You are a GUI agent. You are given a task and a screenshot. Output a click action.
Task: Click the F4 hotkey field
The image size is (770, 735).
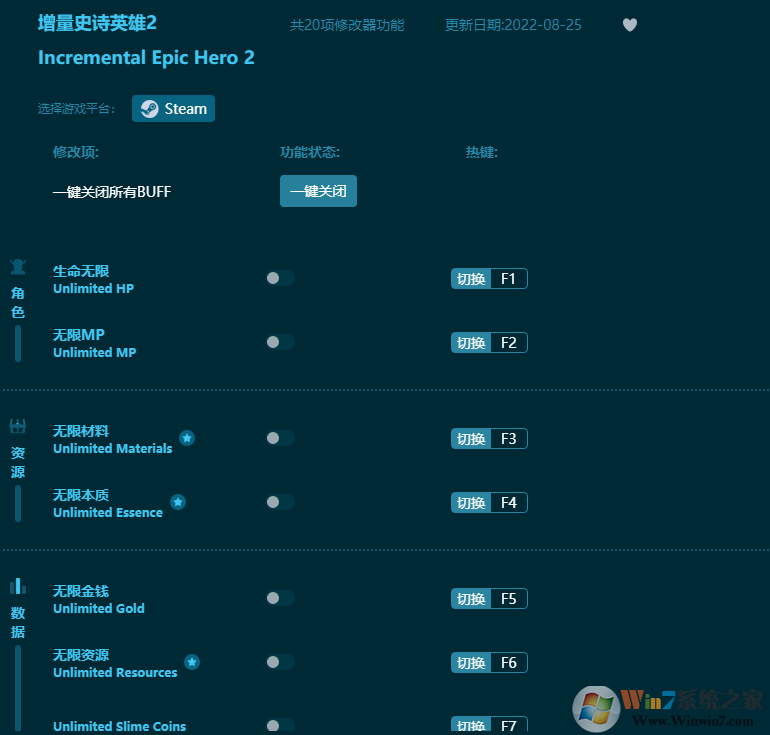tap(509, 503)
